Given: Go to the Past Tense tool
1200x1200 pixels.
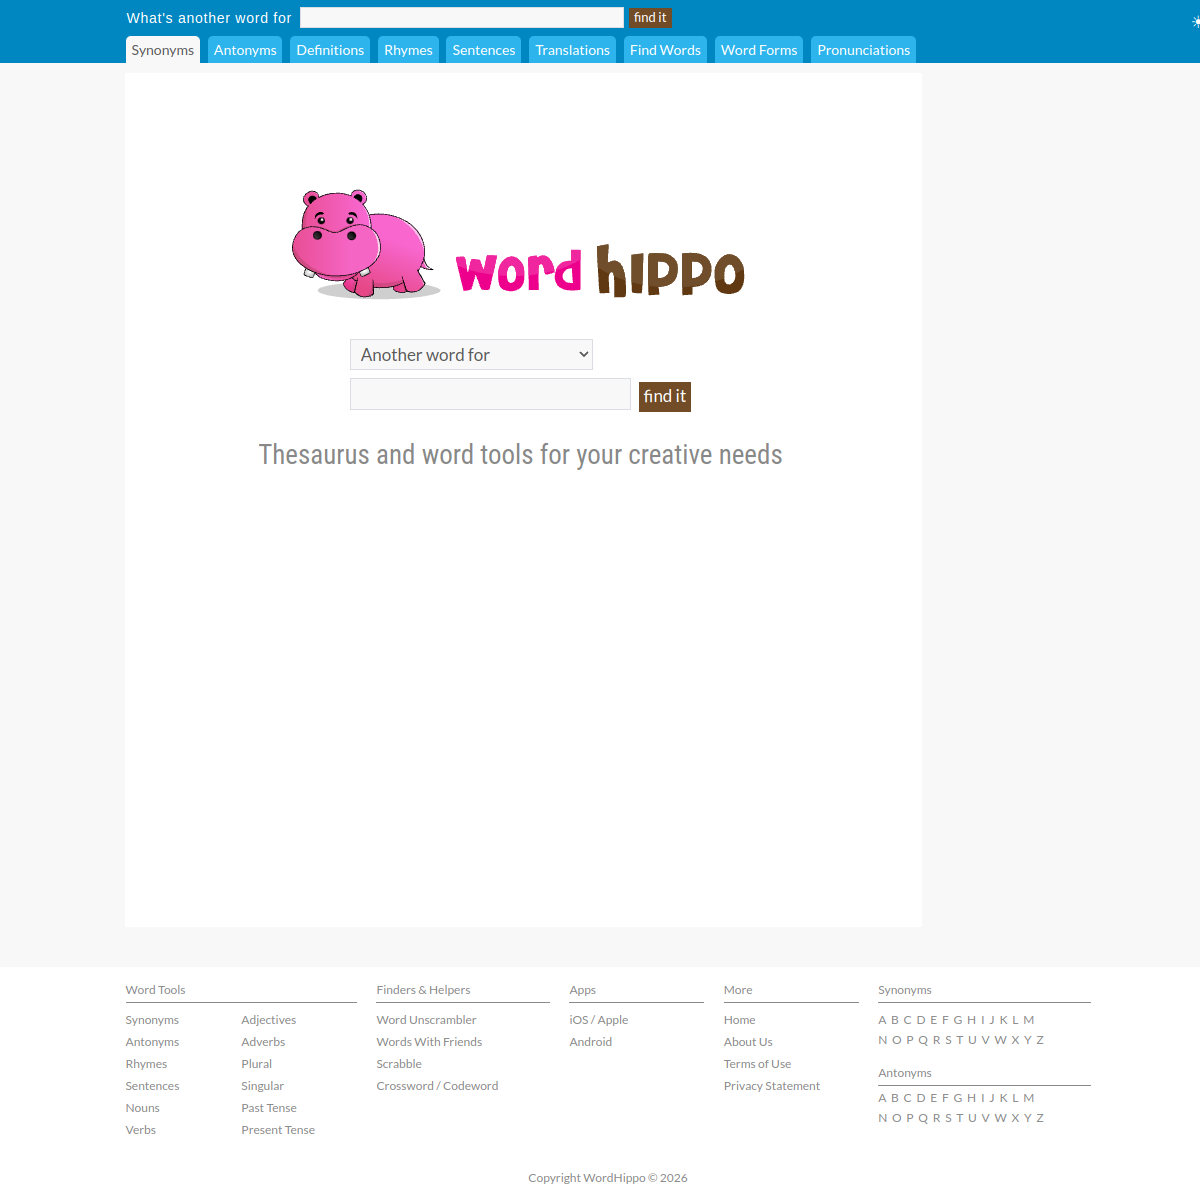Looking at the screenshot, I should pos(268,1107).
